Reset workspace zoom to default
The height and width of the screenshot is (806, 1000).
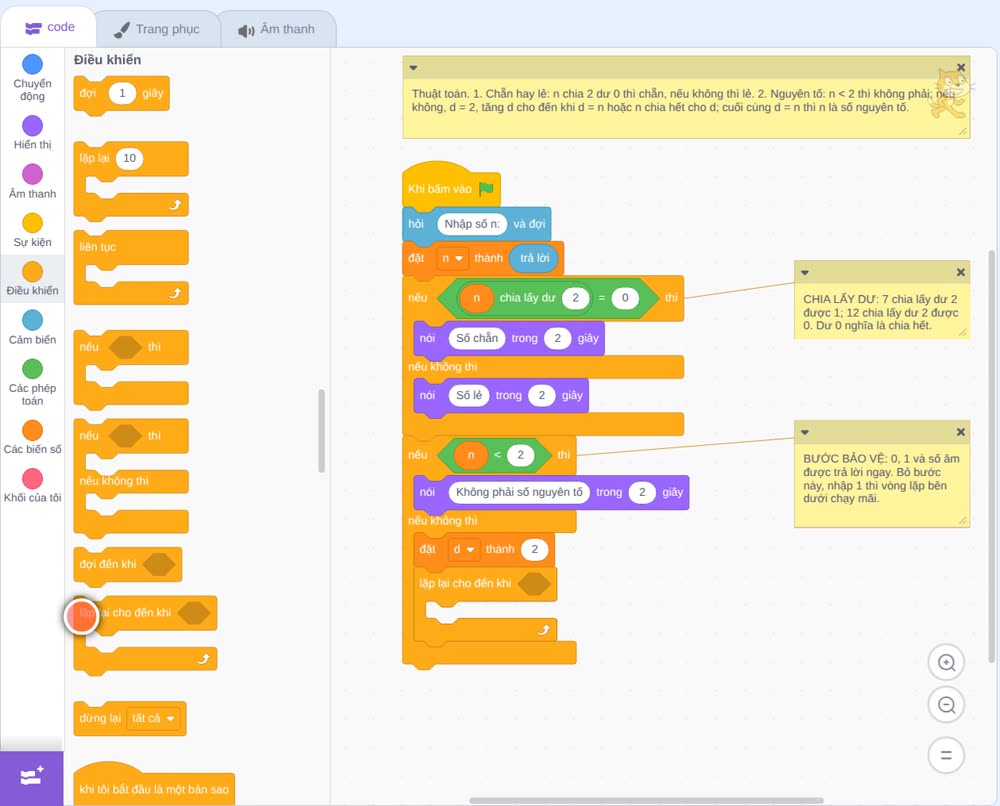[x=946, y=755]
